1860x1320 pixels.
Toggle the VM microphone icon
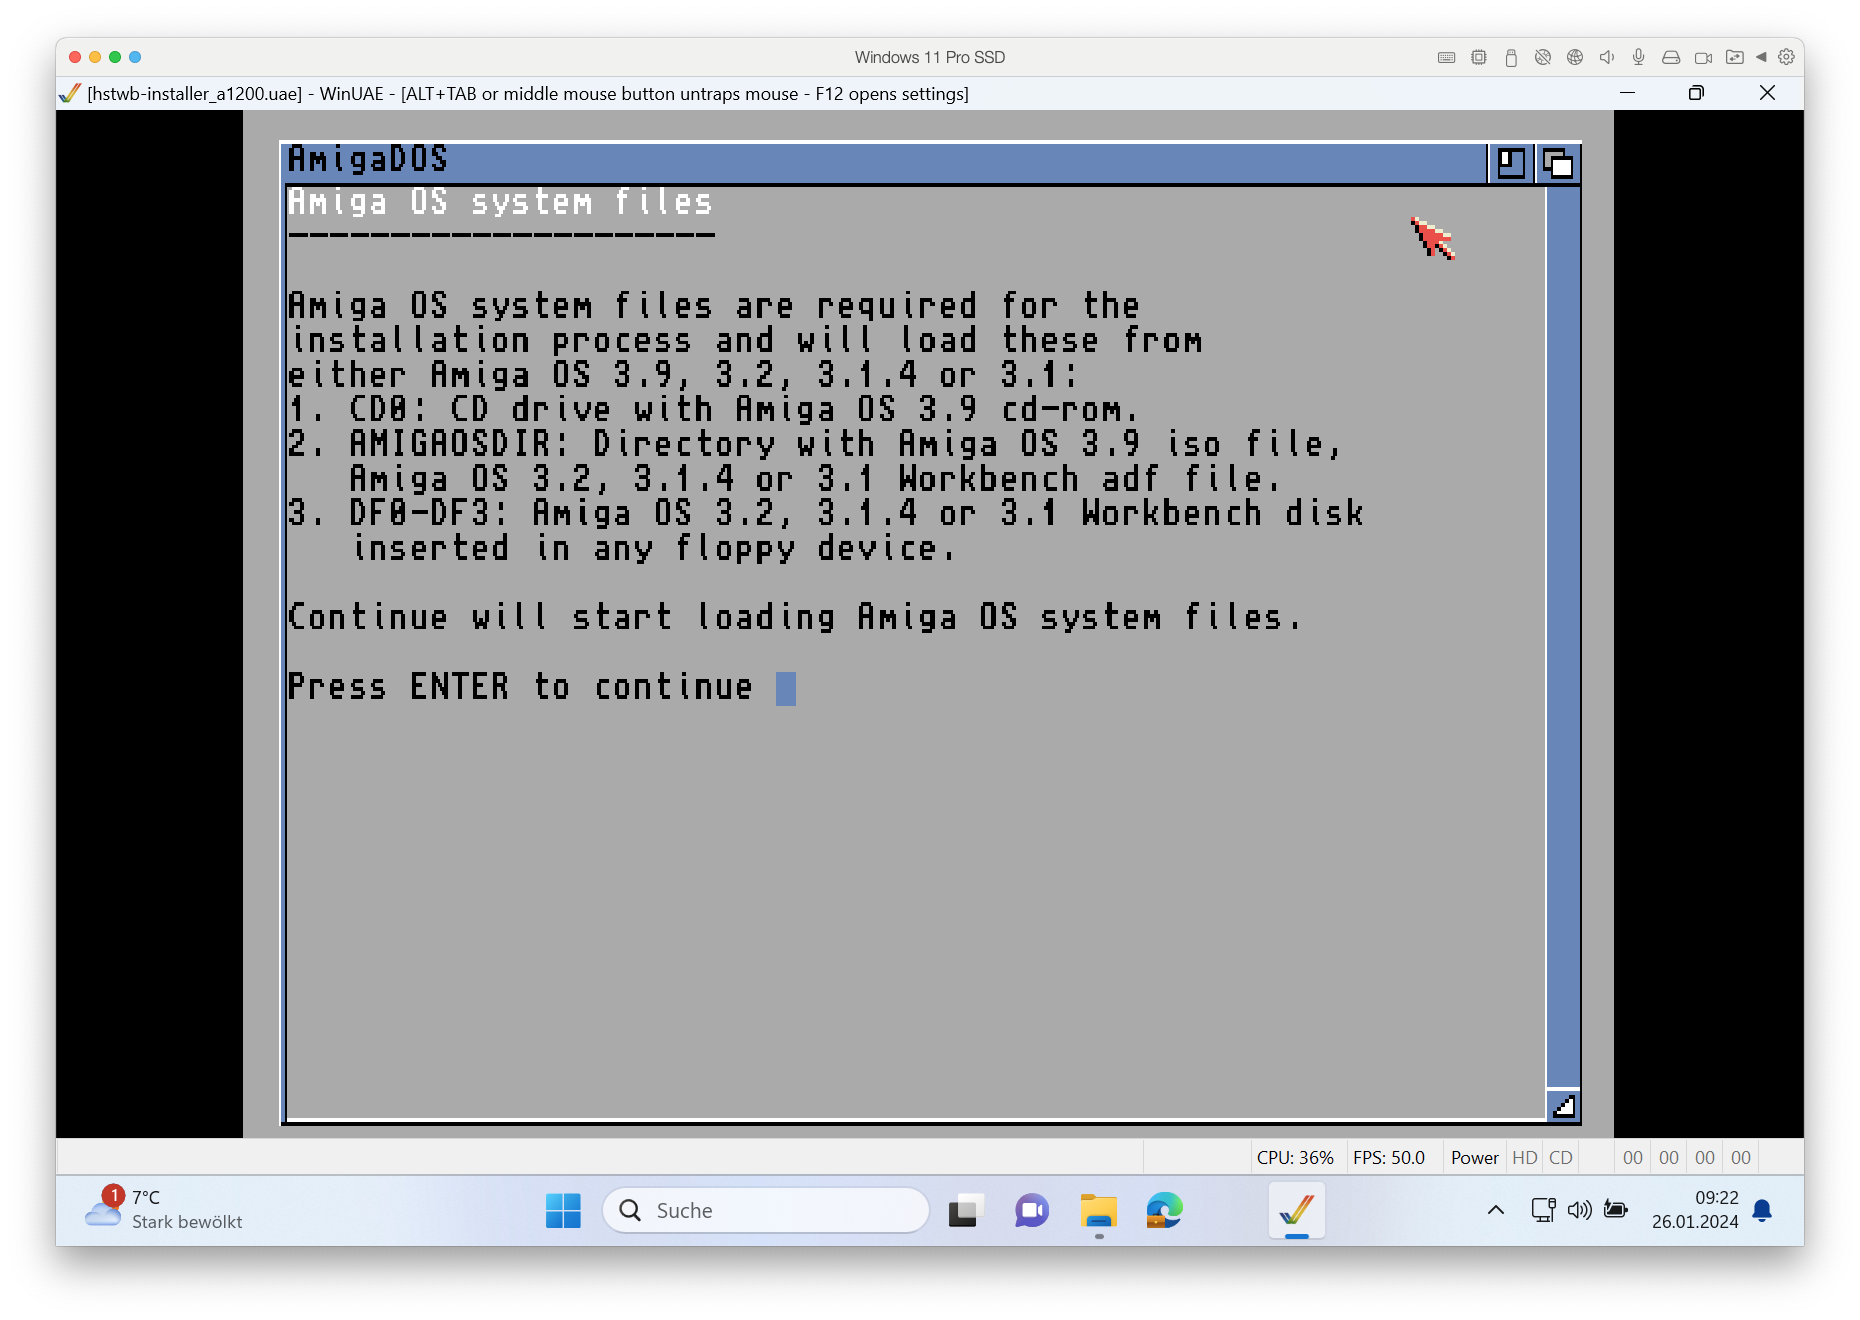tap(1639, 58)
